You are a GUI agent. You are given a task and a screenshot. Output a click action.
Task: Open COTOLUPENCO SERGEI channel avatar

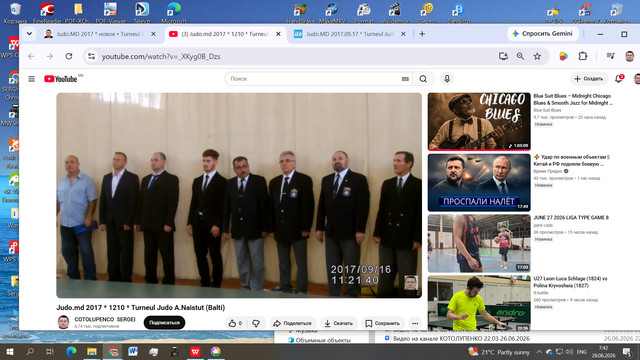pos(63,322)
